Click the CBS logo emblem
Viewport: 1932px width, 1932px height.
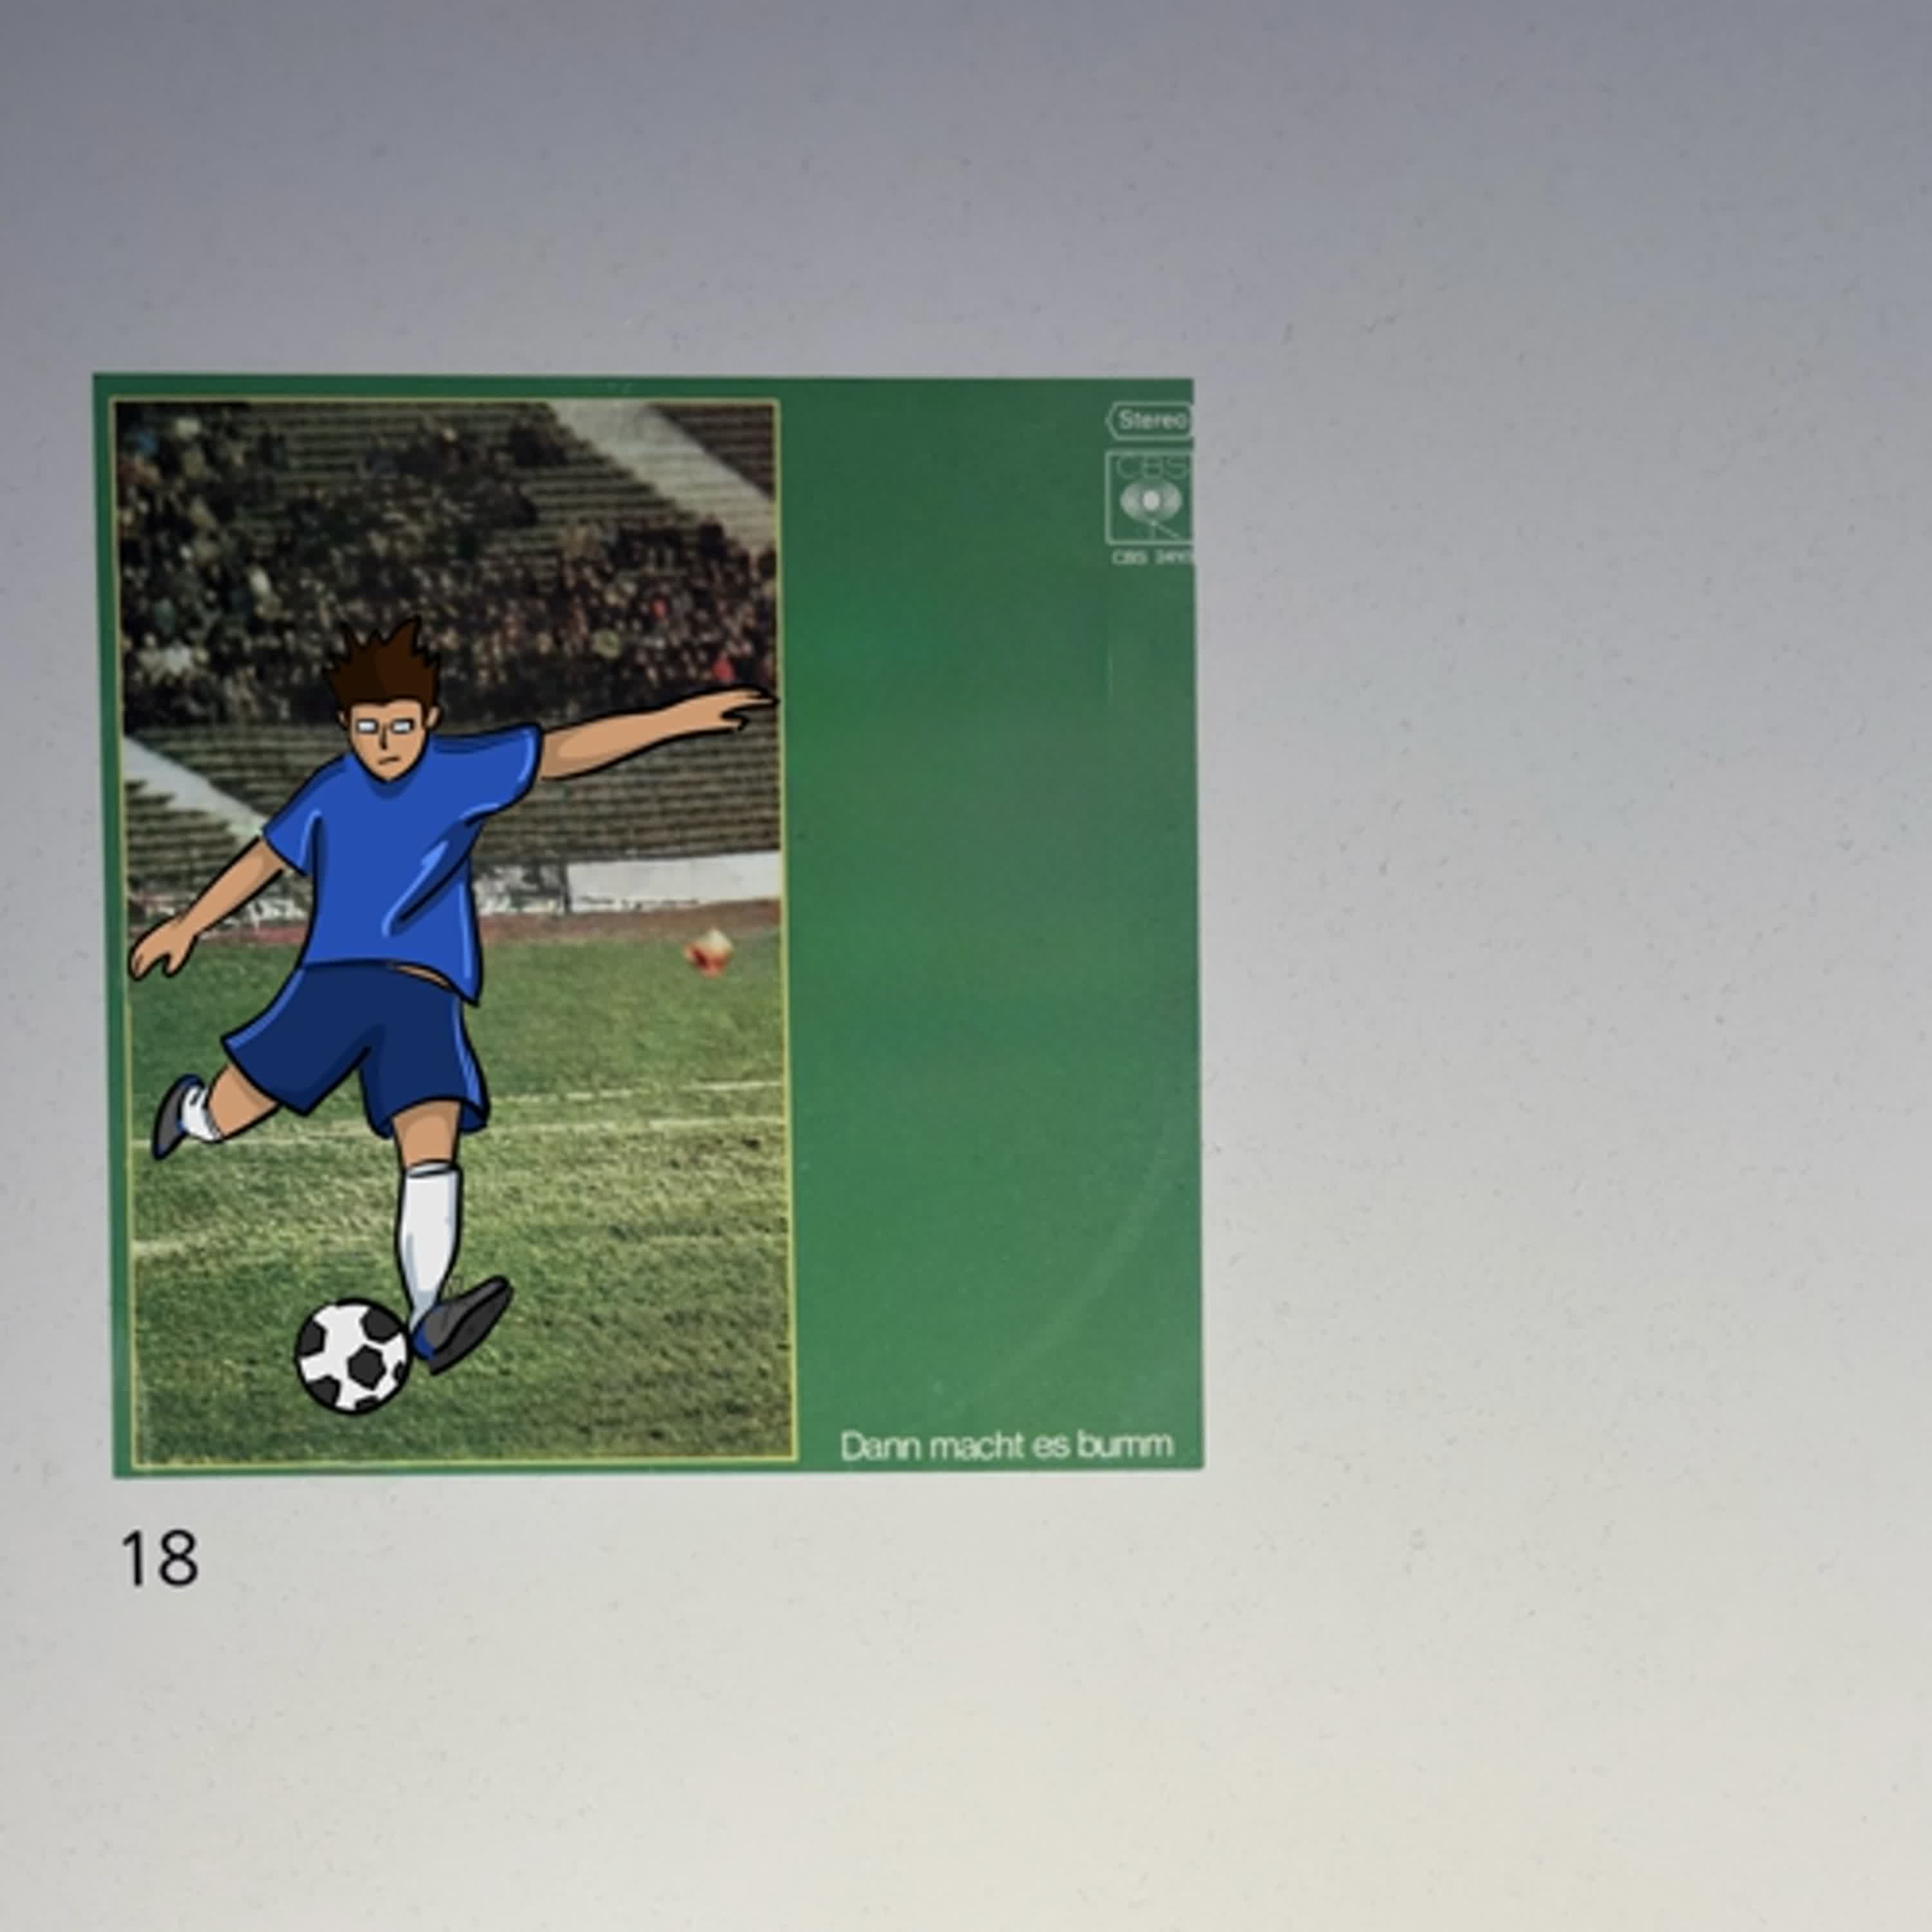coord(1150,497)
